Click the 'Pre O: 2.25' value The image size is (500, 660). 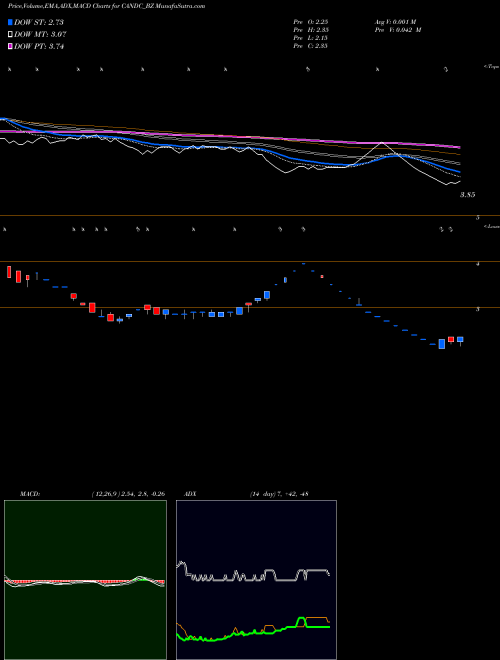311,22
